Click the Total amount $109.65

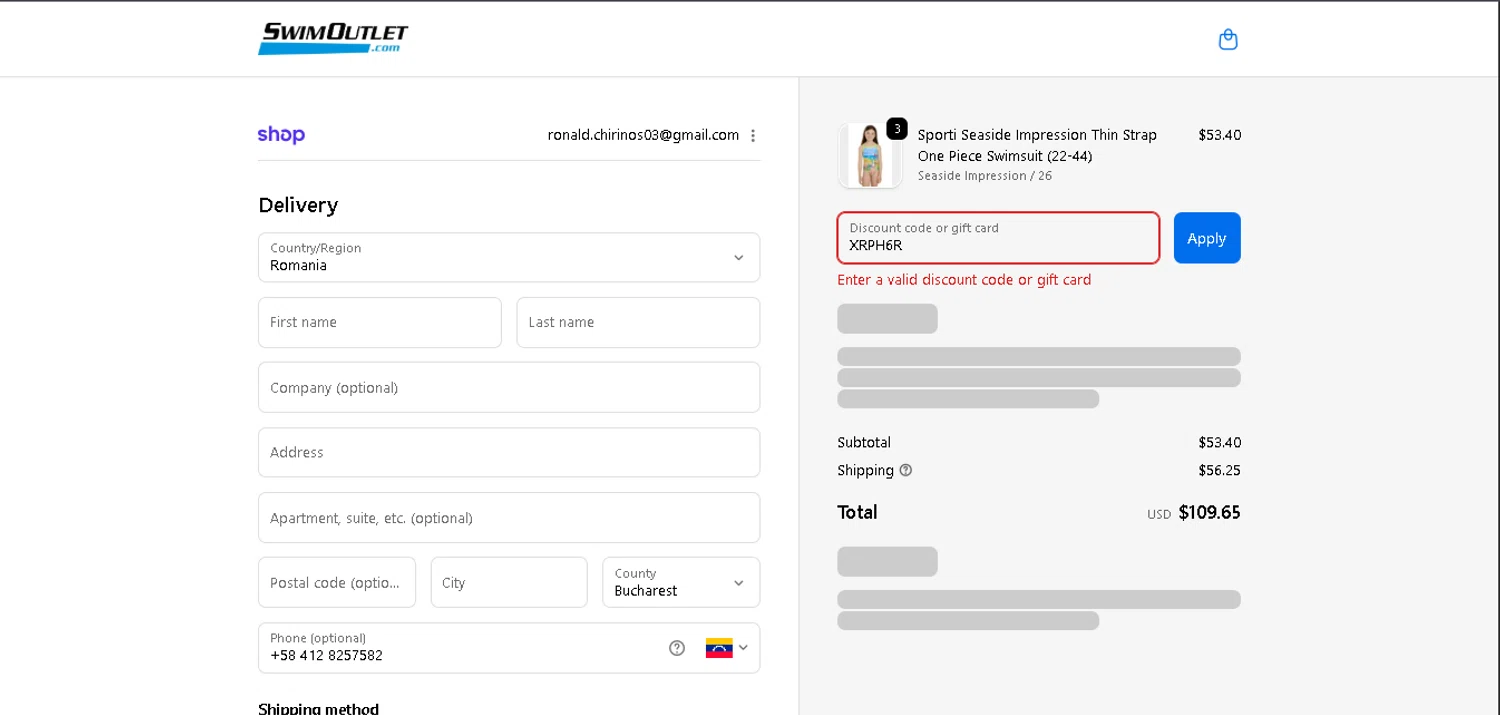(x=1209, y=513)
